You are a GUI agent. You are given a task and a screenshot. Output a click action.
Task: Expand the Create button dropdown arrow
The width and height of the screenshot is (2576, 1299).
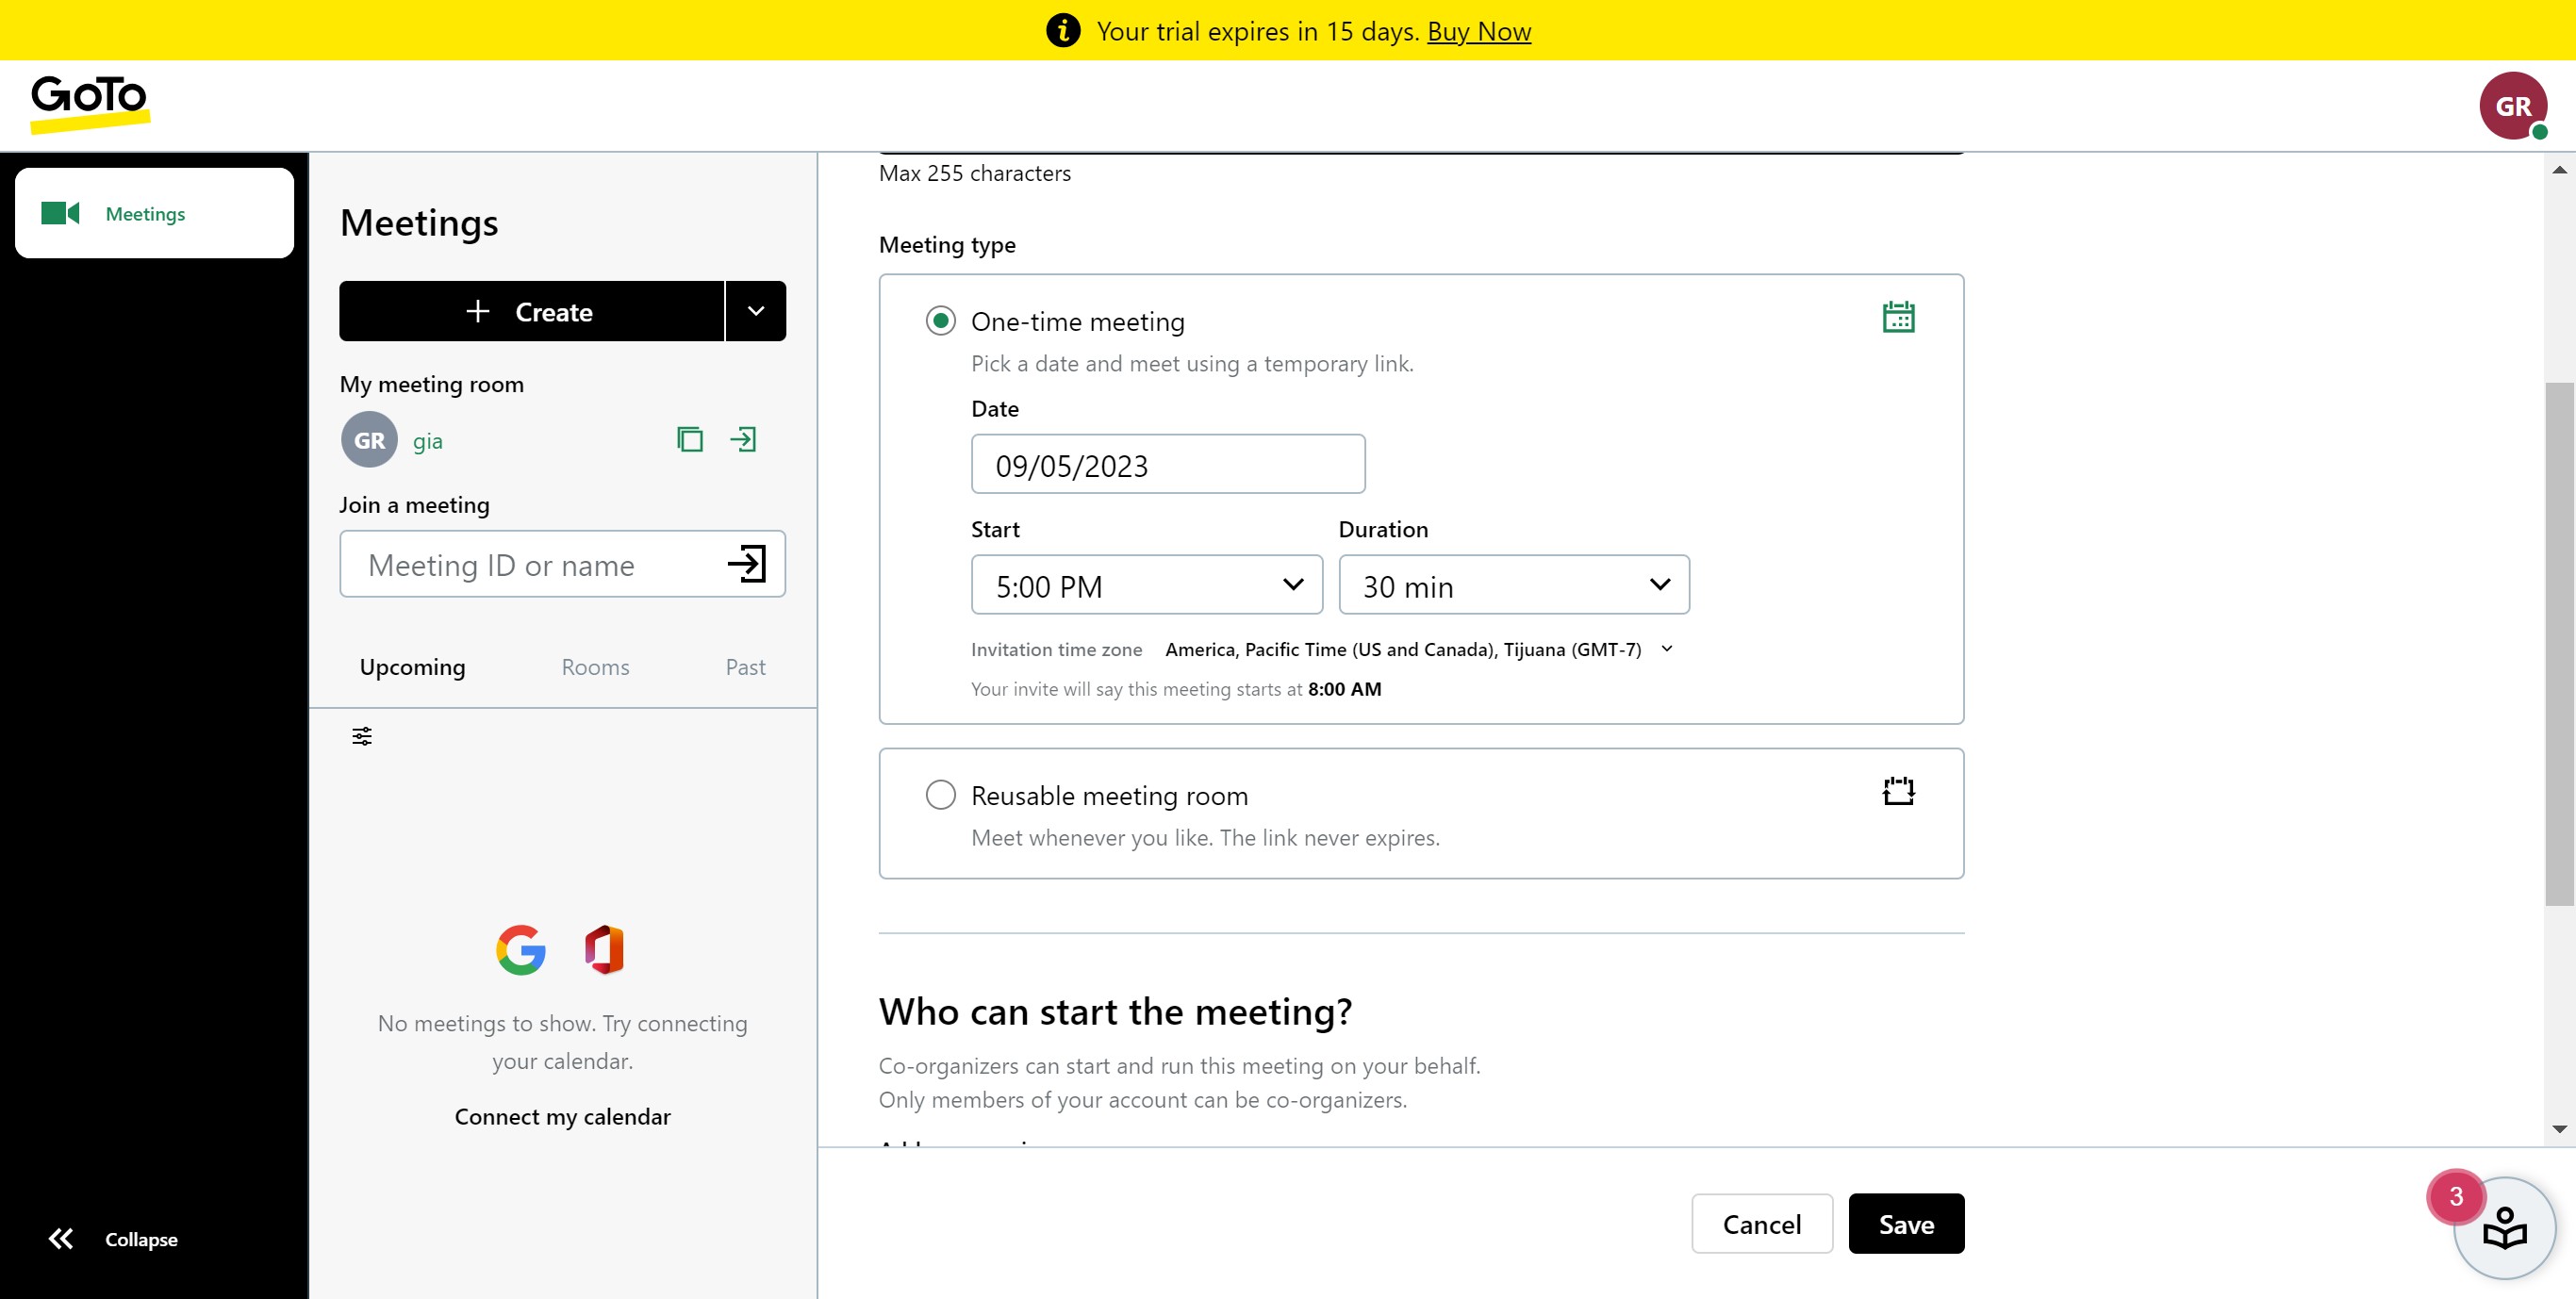pyautogui.click(x=756, y=312)
